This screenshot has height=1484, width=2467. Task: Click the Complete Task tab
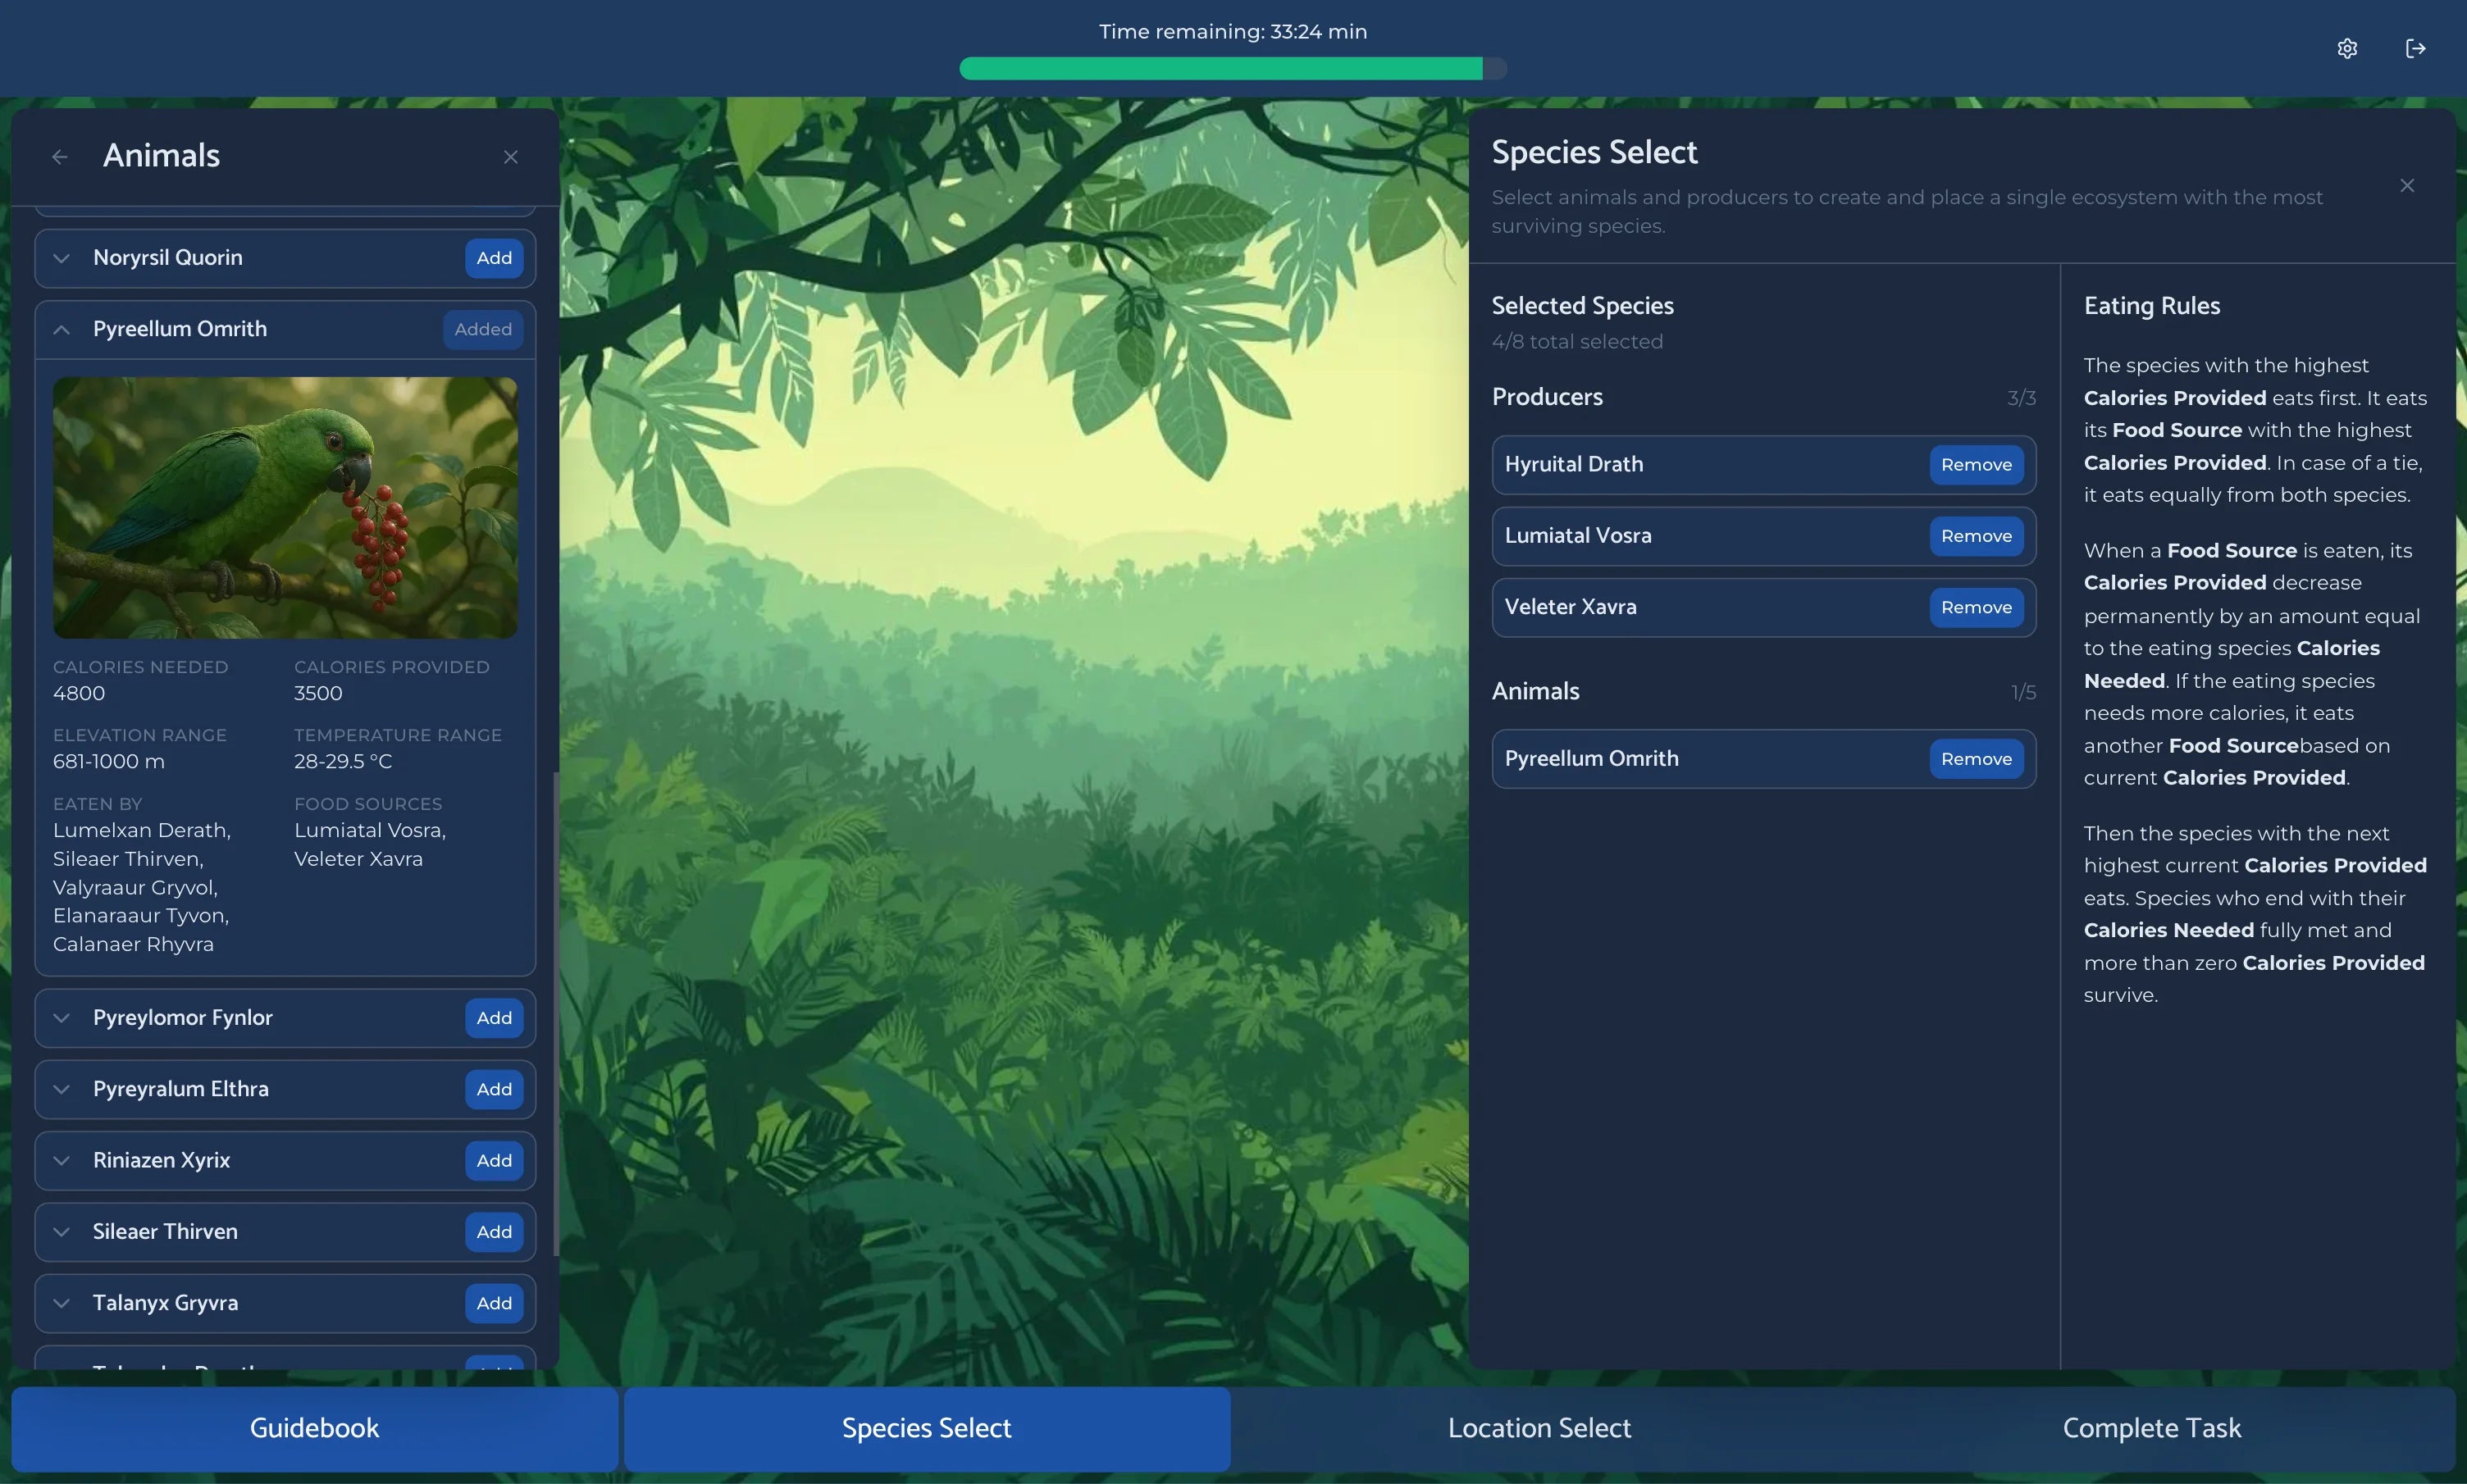pyautogui.click(x=2151, y=1428)
